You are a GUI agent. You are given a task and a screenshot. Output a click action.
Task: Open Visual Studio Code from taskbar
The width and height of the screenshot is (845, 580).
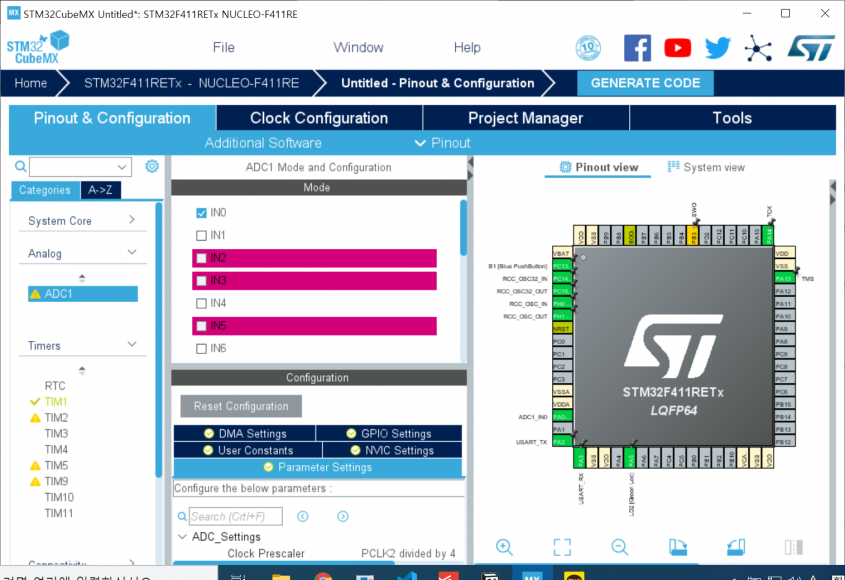click(406, 576)
